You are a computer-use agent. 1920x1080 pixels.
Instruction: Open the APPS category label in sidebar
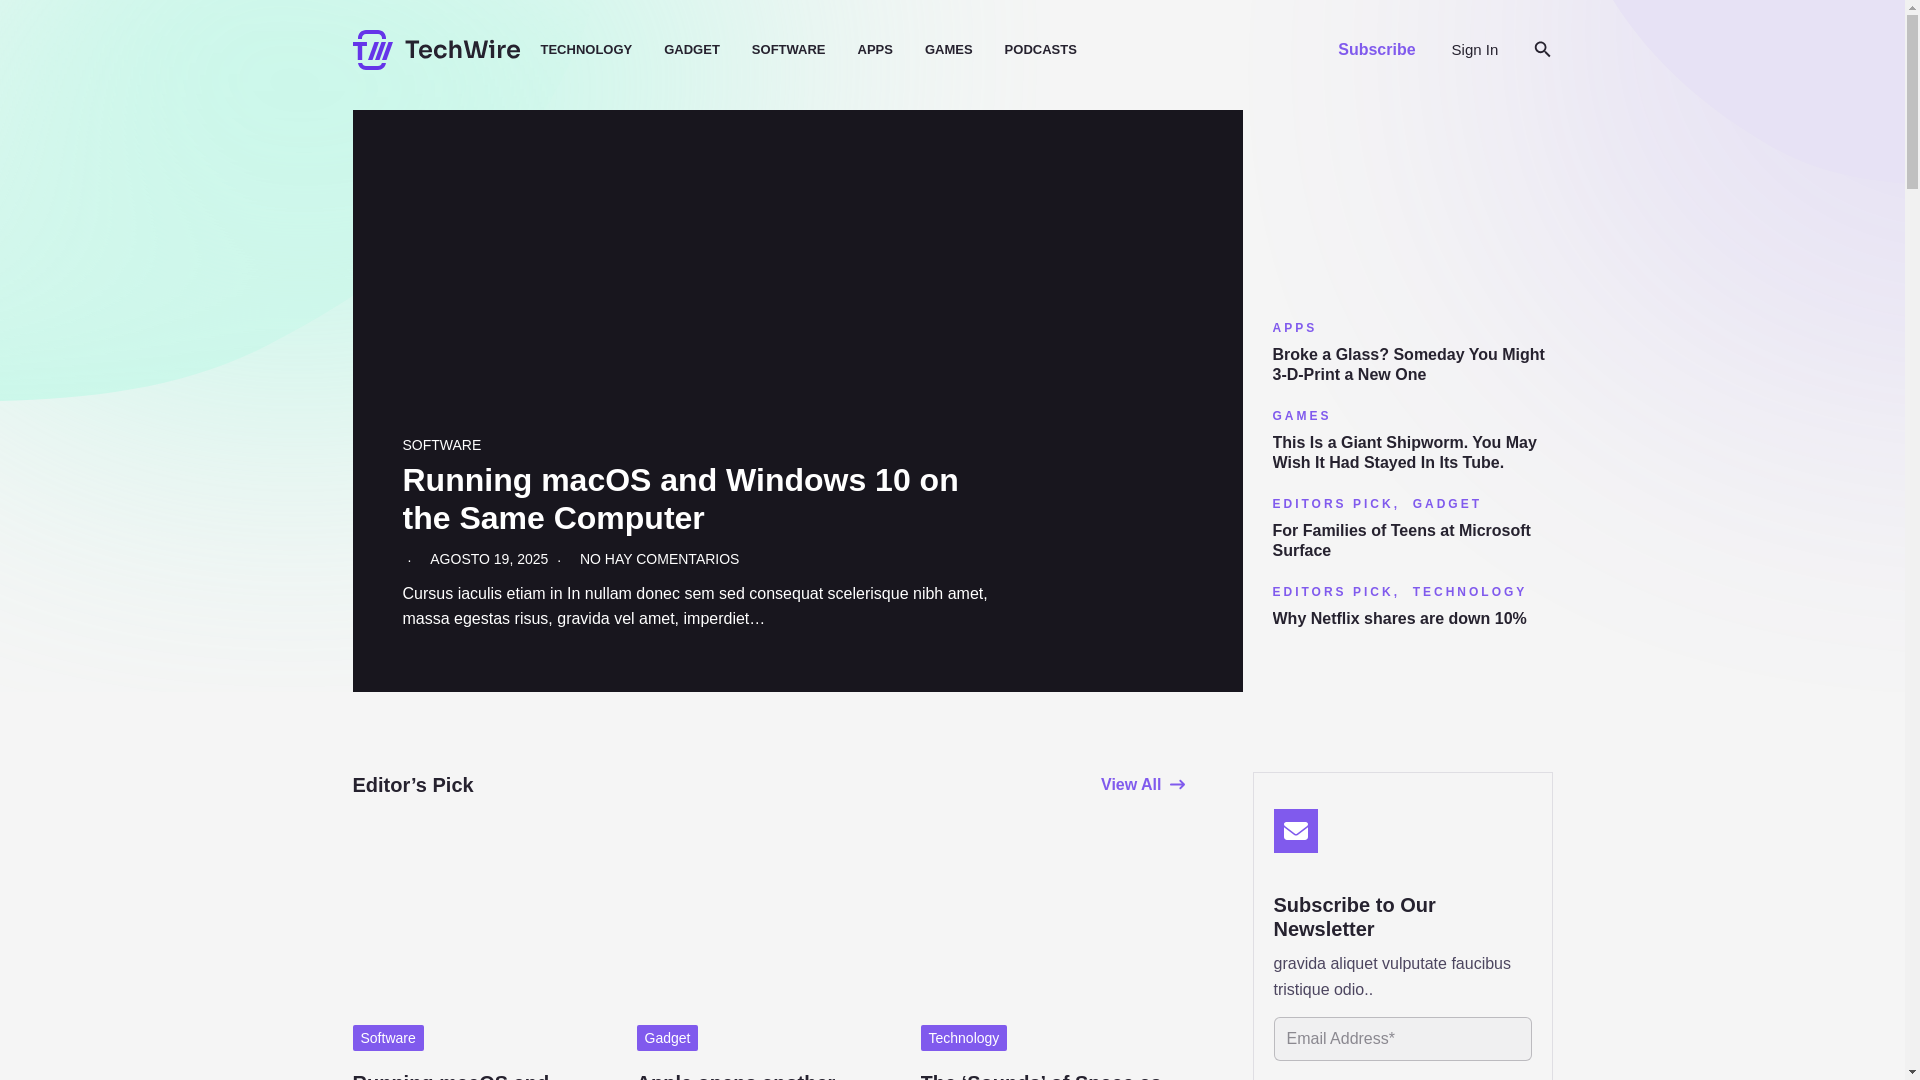click(1294, 328)
